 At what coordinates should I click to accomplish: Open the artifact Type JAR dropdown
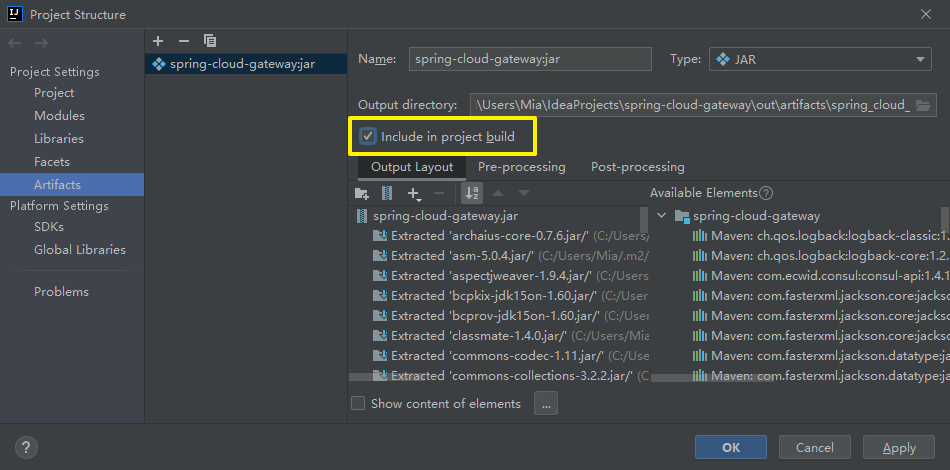pos(820,59)
